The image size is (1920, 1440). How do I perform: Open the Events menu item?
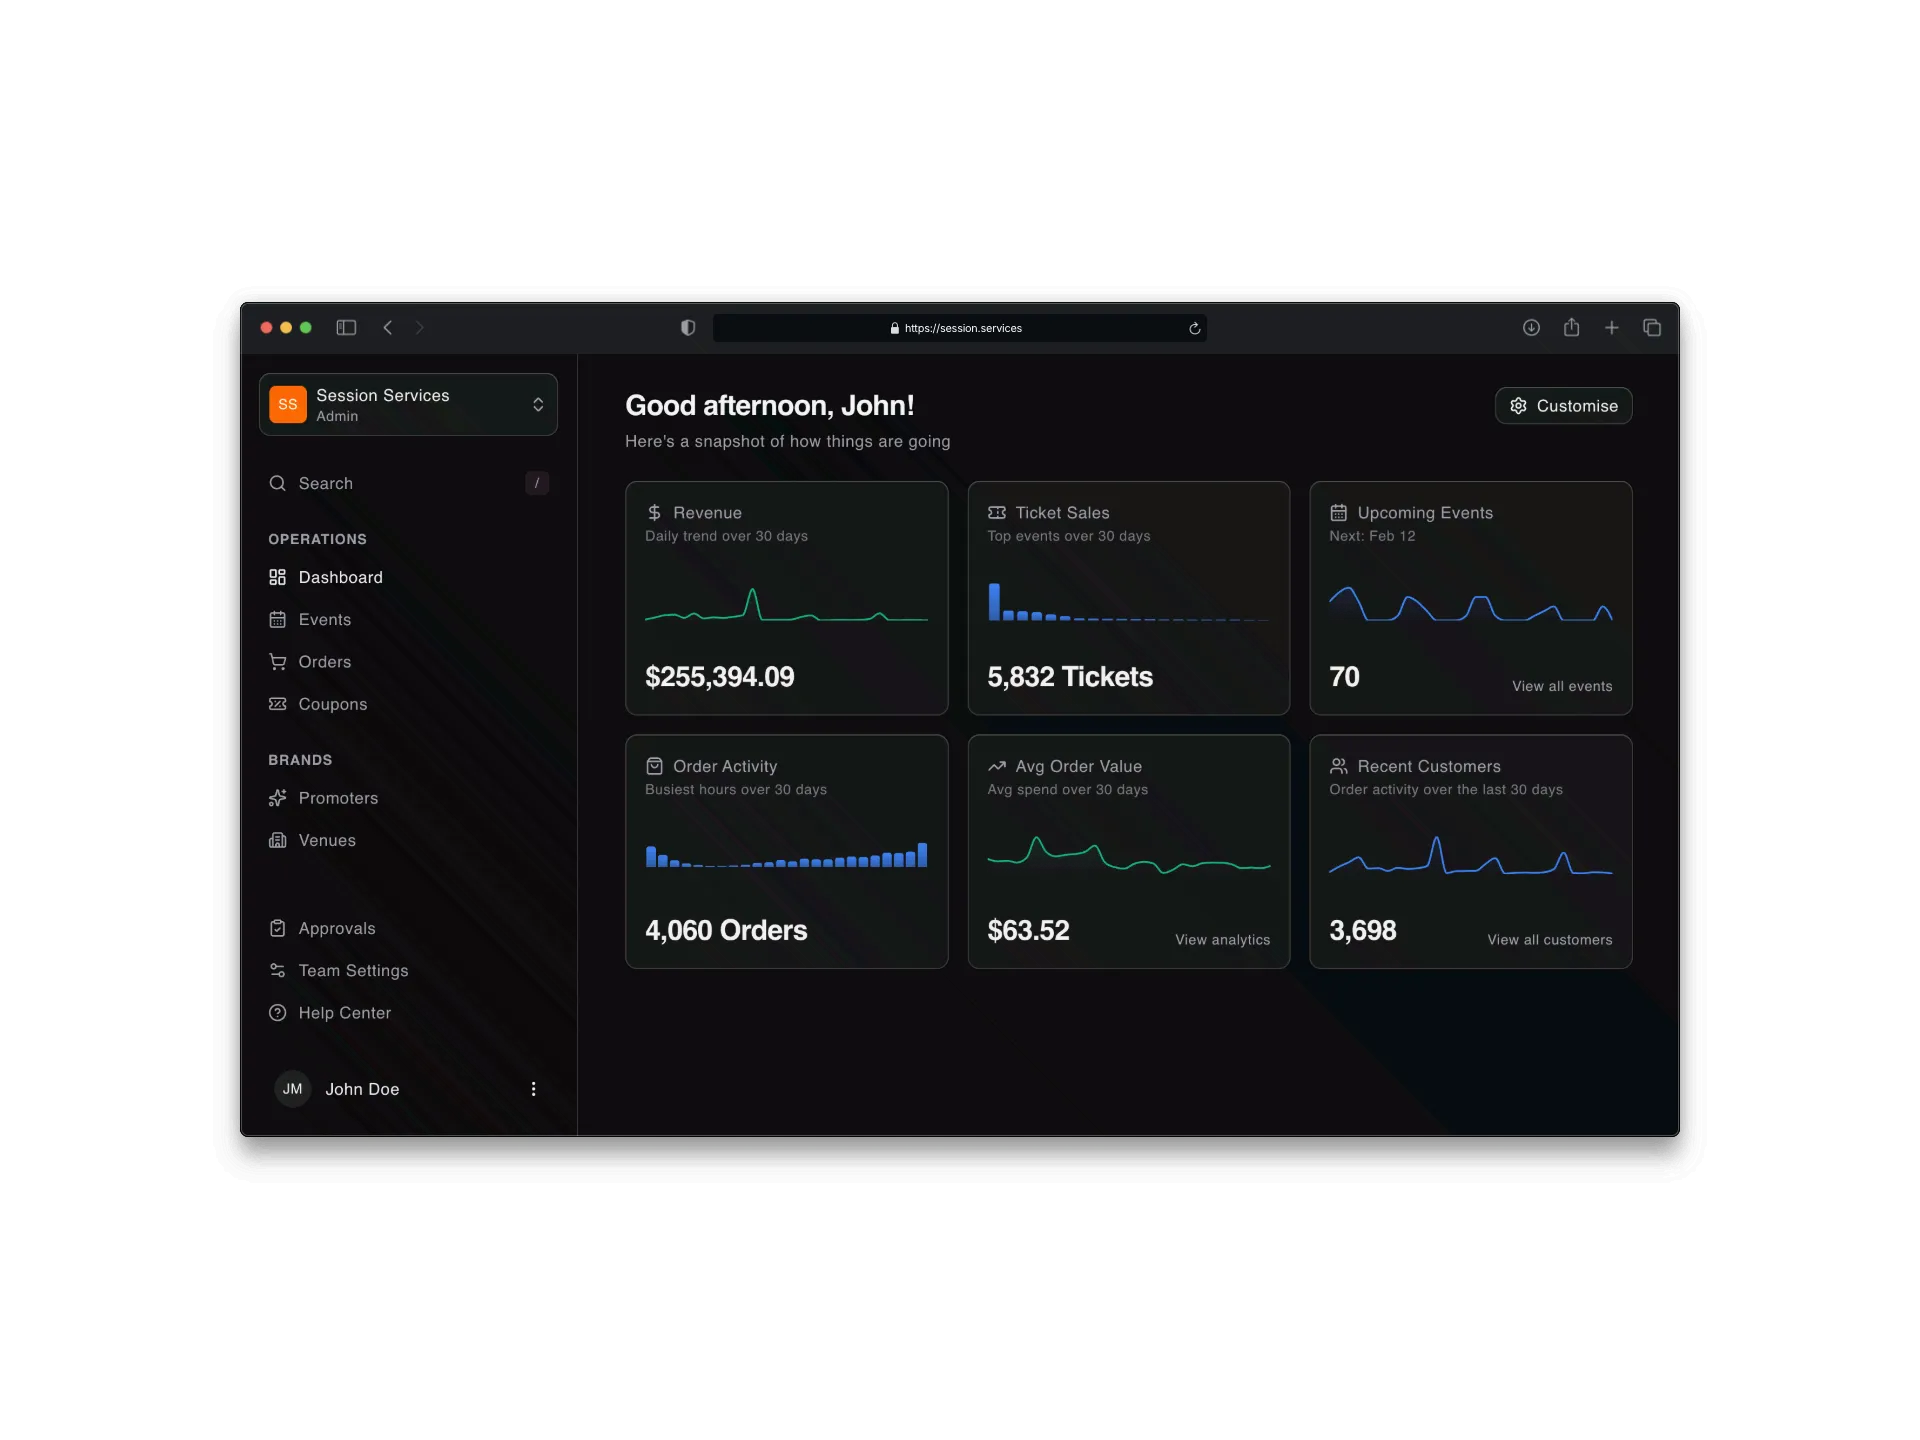(x=324, y=620)
